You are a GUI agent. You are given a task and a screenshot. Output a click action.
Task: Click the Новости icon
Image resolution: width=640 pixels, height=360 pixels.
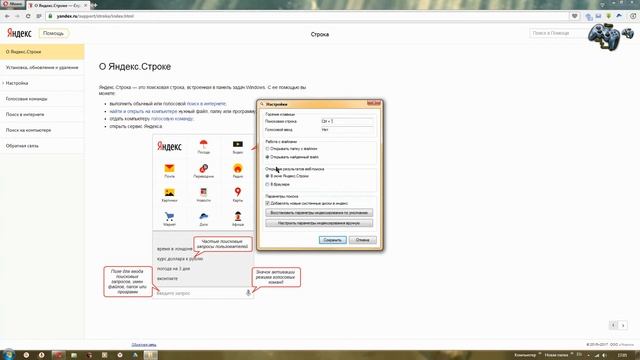[x=204, y=192]
